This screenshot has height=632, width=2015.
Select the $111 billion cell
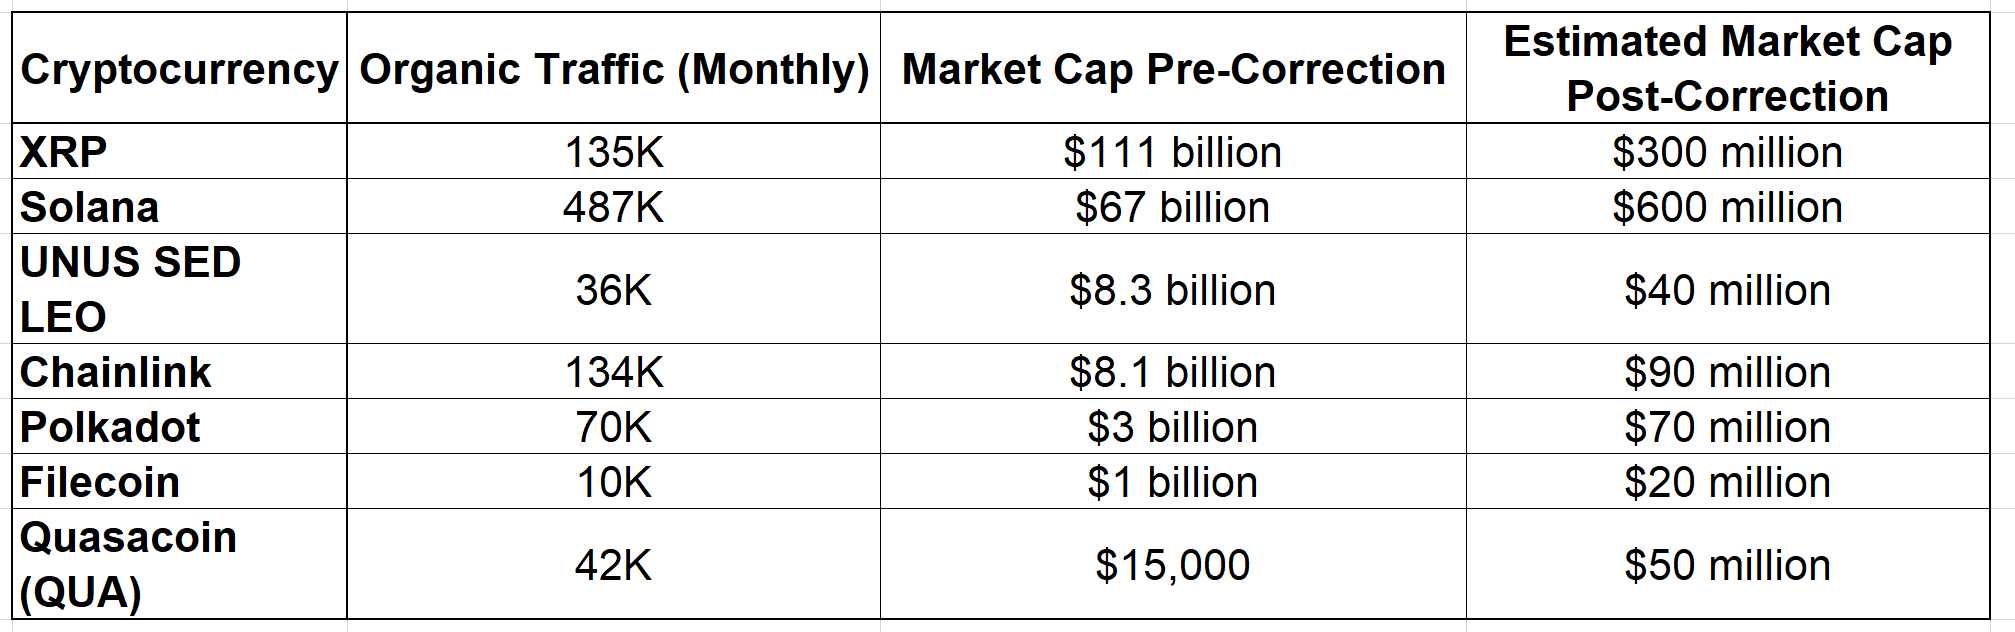(1173, 152)
